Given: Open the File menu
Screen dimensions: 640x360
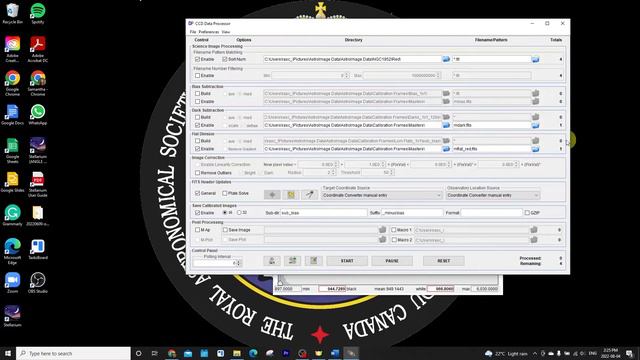Looking at the screenshot, I should coord(193,32).
